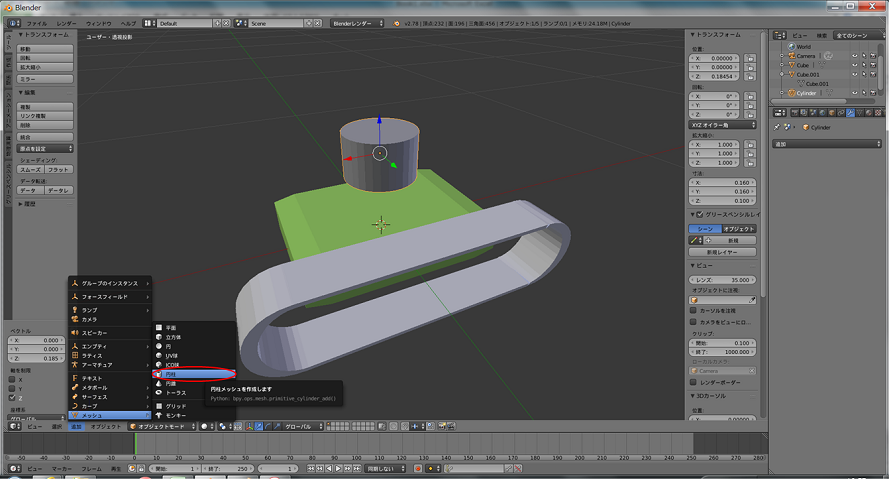Click the Blender info editor type icon

pyautogui.click(x=11, y=22)
